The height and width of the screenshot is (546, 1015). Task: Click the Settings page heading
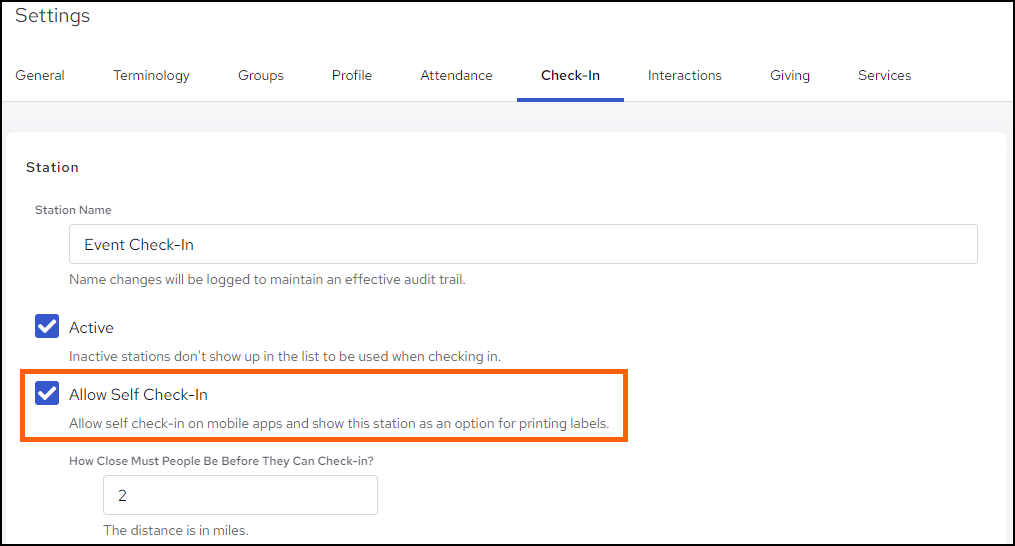click(52, 16)
